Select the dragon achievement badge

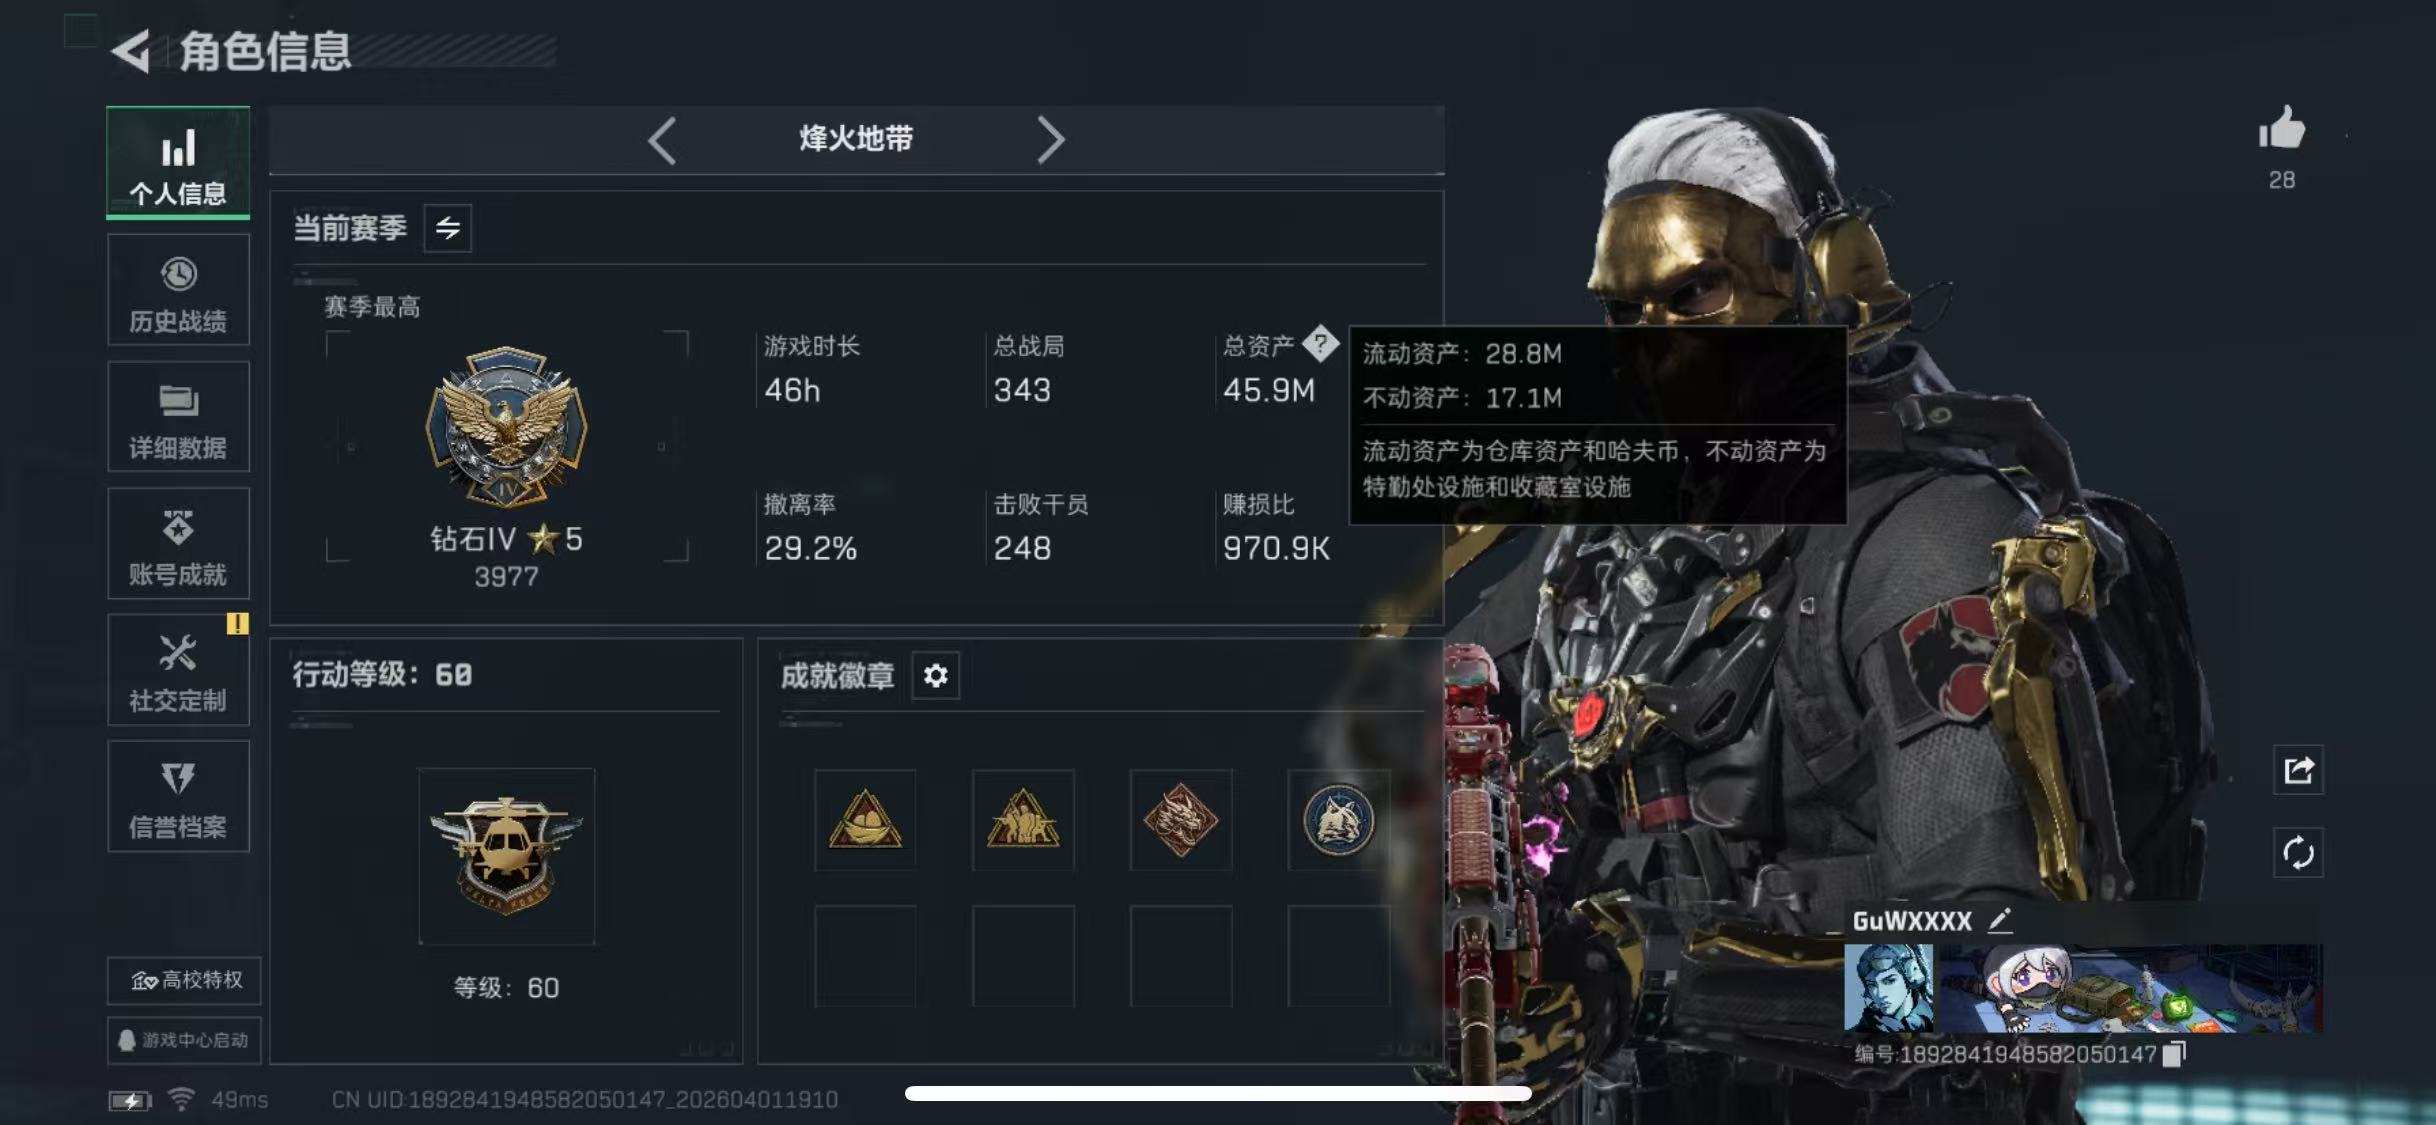click(1181, 820)
